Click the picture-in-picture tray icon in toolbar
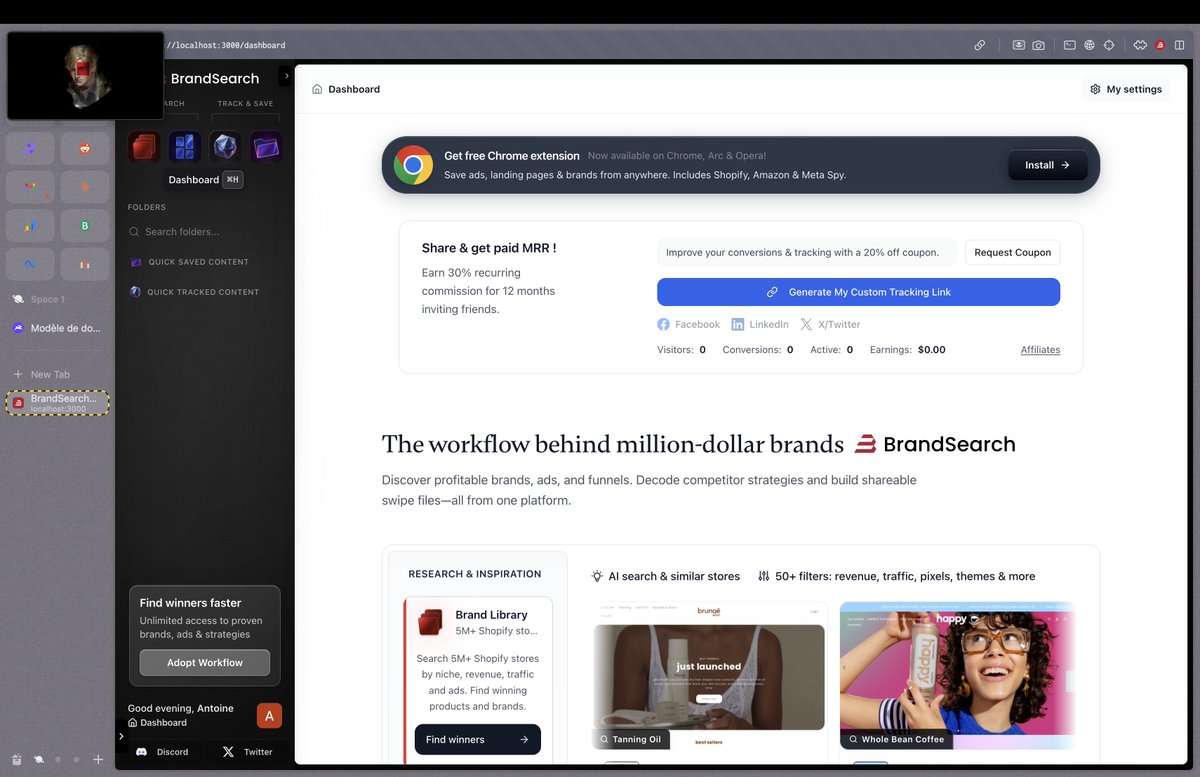The image size is (1200, 777). click(x=1019, y=45)
